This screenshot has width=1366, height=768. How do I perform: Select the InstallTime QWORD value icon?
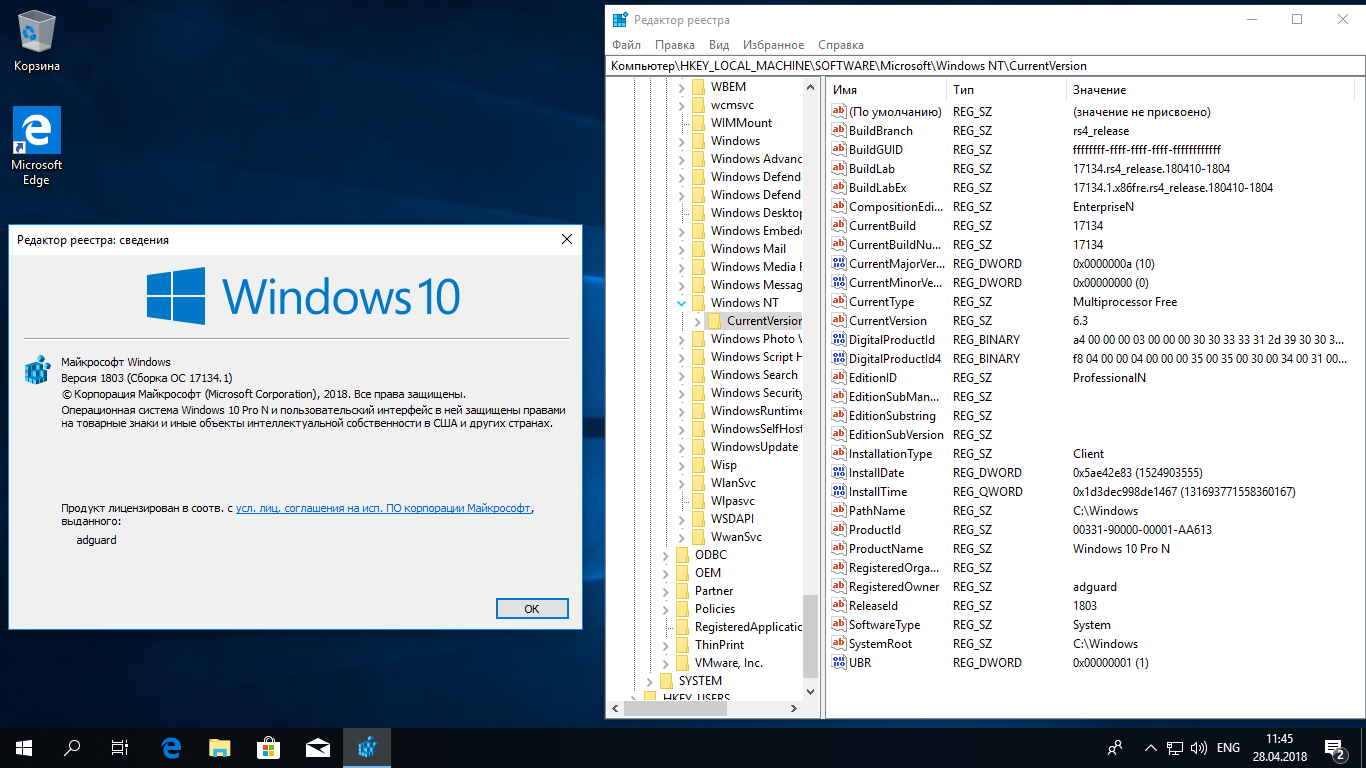pos(839,492)
